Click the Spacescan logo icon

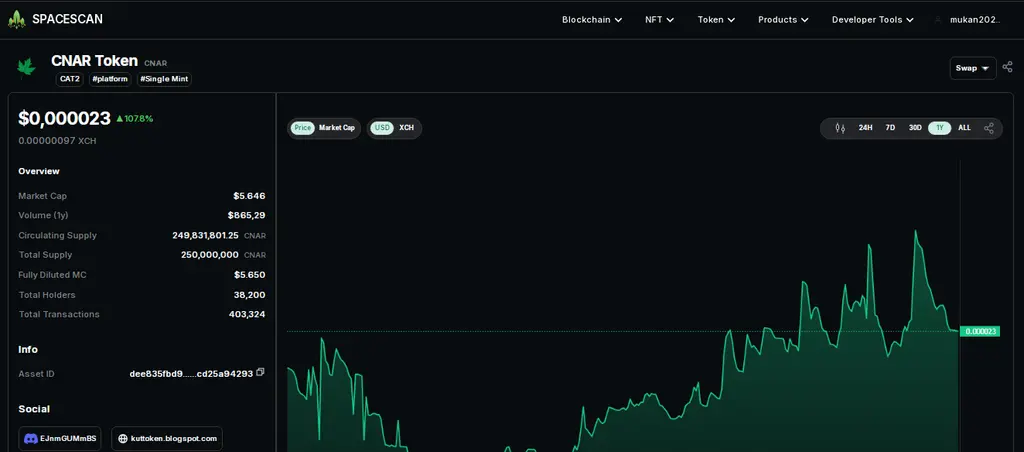tap(16, 19)
